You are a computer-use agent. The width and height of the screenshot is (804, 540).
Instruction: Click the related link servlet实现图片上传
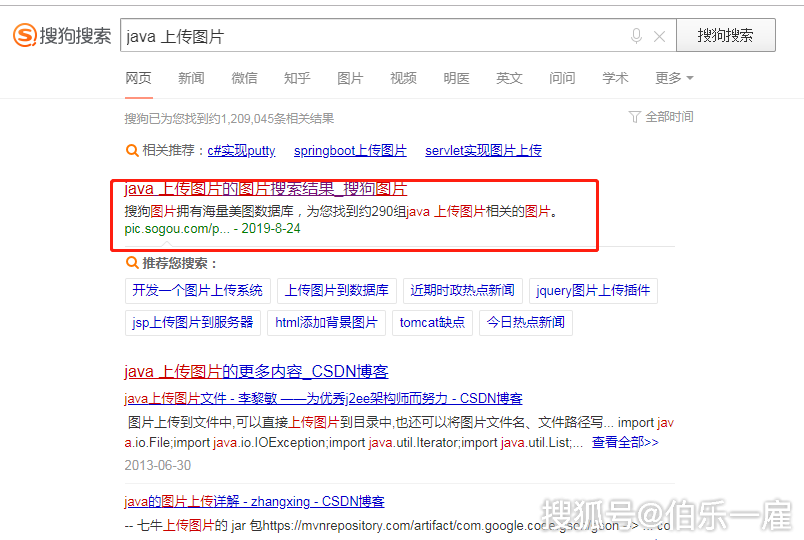coord(484,150)
